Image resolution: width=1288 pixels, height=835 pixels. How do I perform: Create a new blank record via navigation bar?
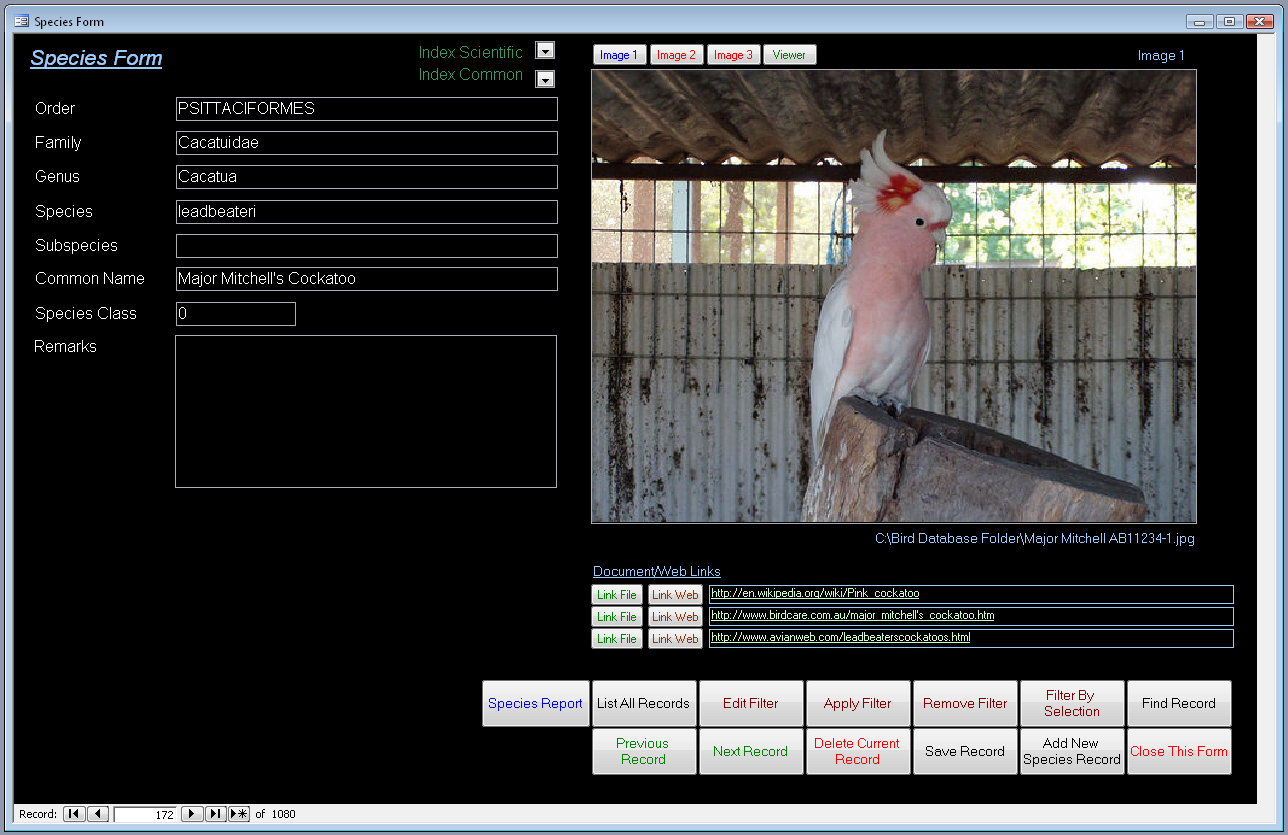click(239, 813)
